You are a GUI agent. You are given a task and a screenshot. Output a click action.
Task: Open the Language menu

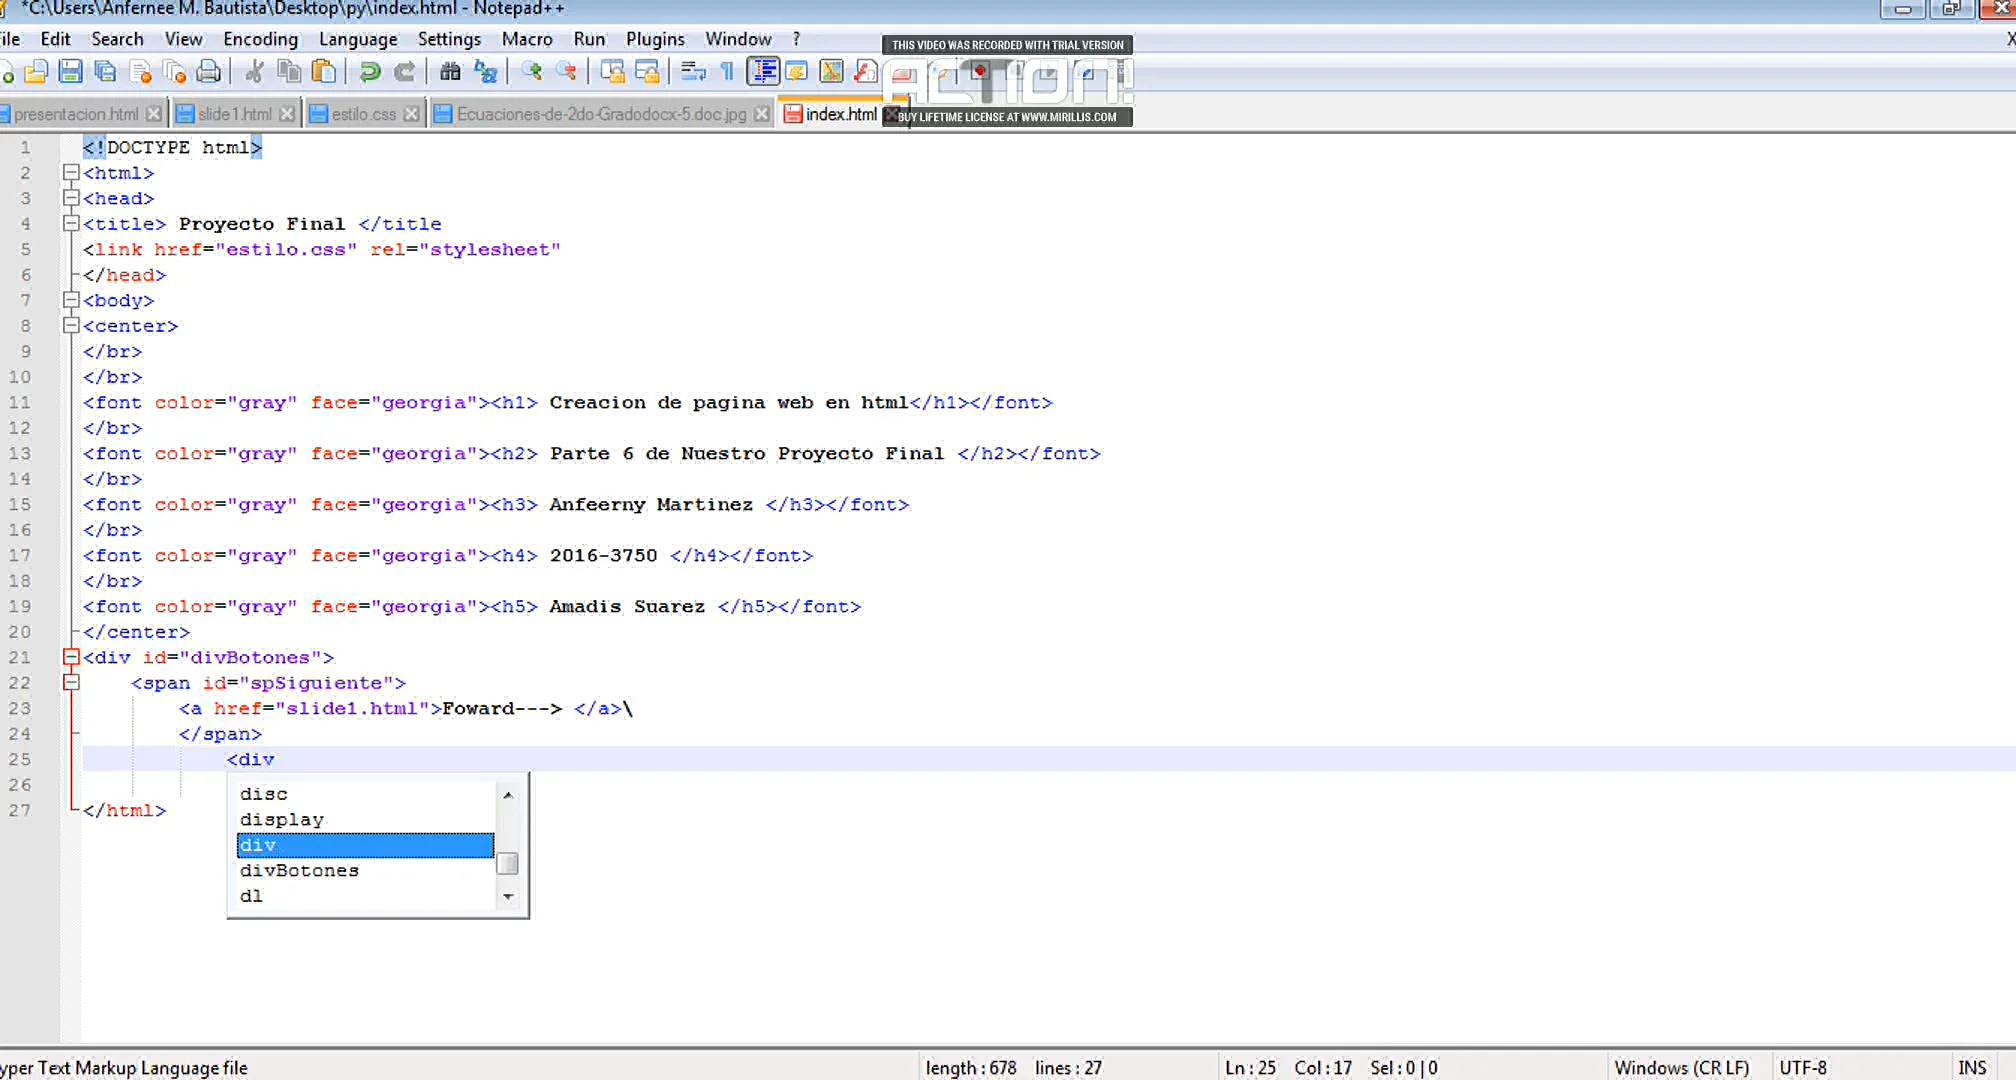coord(358,39)
